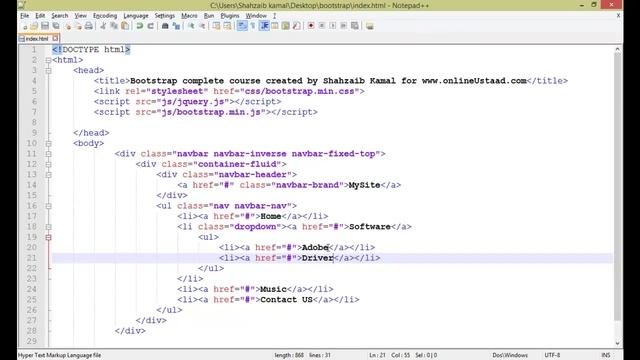Zoom out using the toolbar icon

coord(202,26)
